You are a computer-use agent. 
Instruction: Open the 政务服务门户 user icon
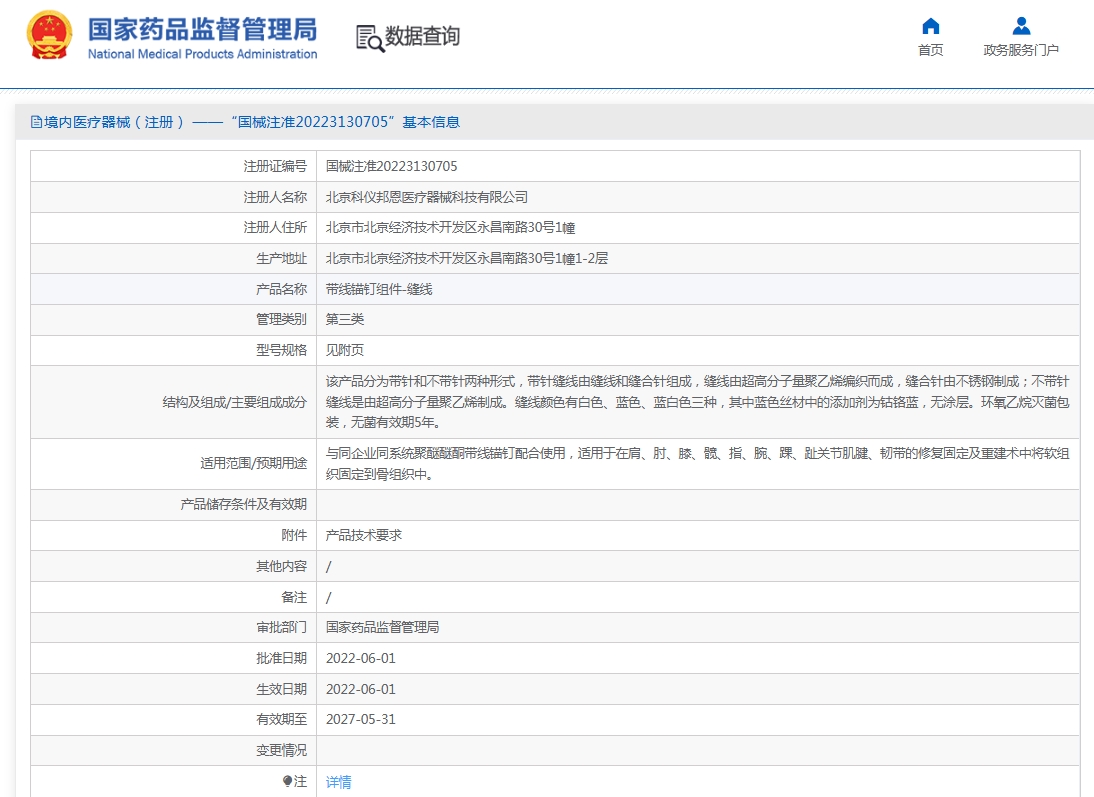[x=1021, y=26]
